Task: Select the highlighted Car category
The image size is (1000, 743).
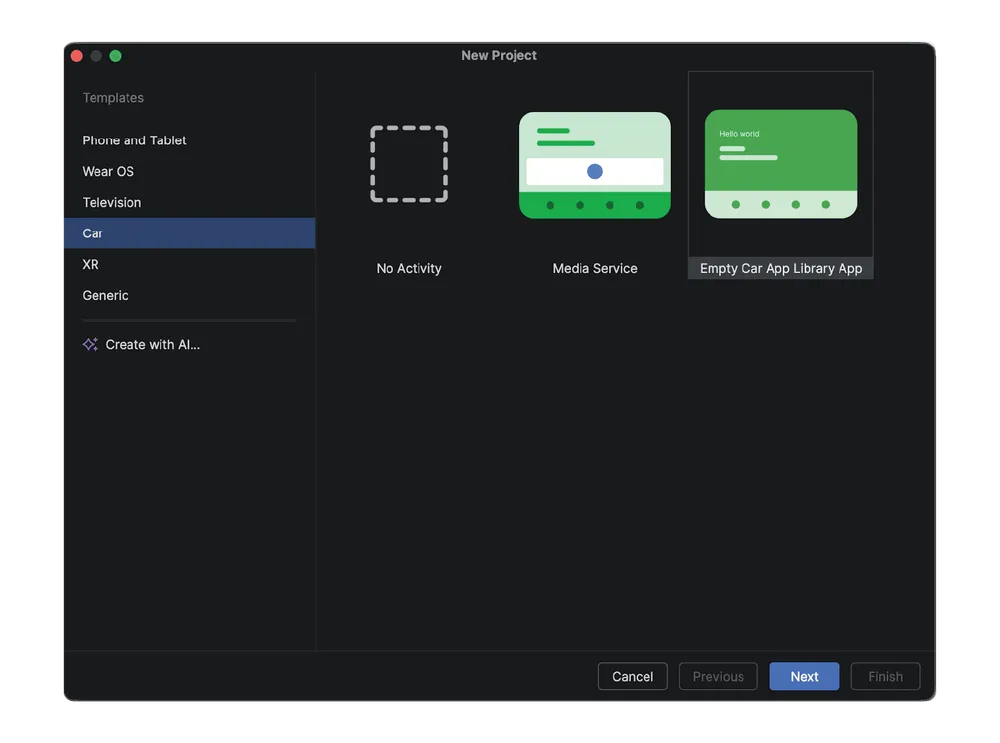Action: 93,233
